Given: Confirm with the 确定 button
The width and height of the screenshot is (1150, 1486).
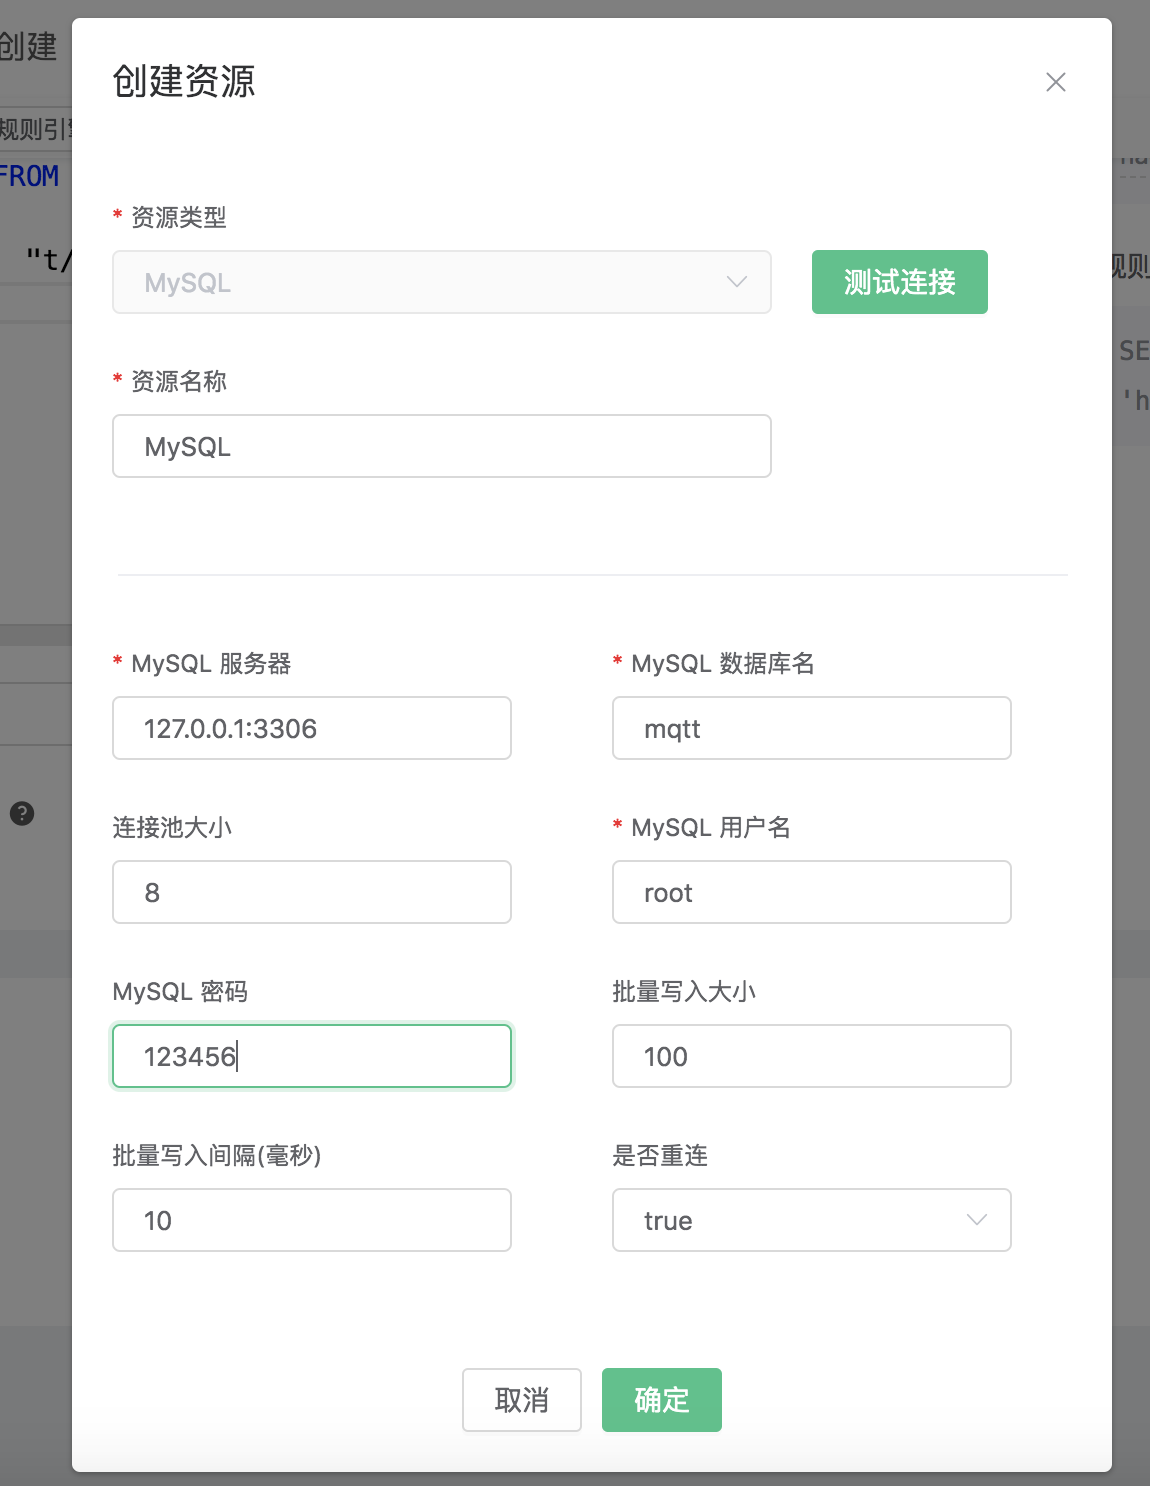Looking at the screenshot, I should (661, 1400).
